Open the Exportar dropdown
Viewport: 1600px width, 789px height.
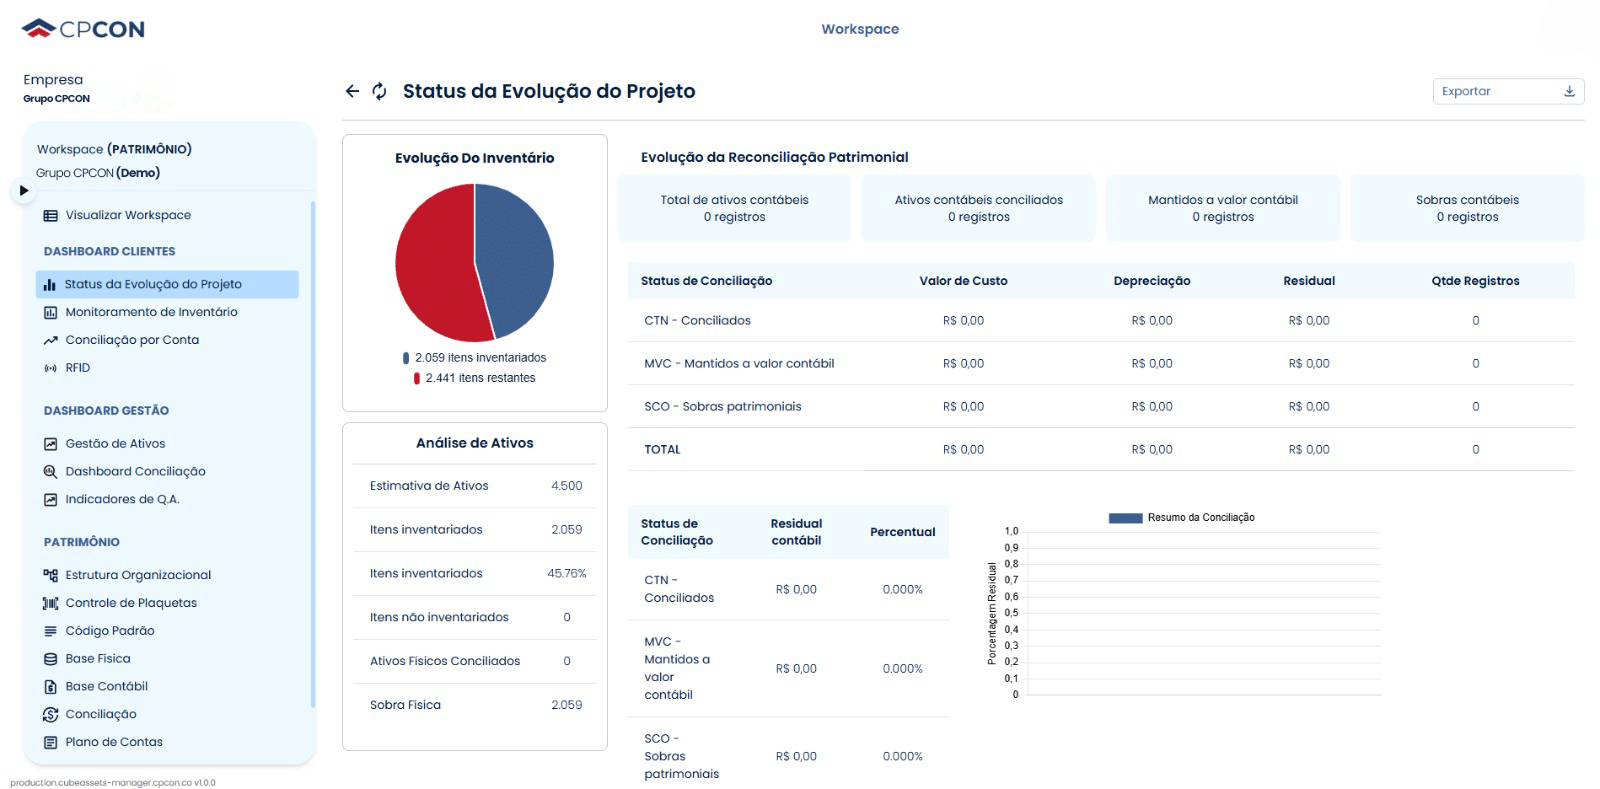click(x=1507, y=91)
